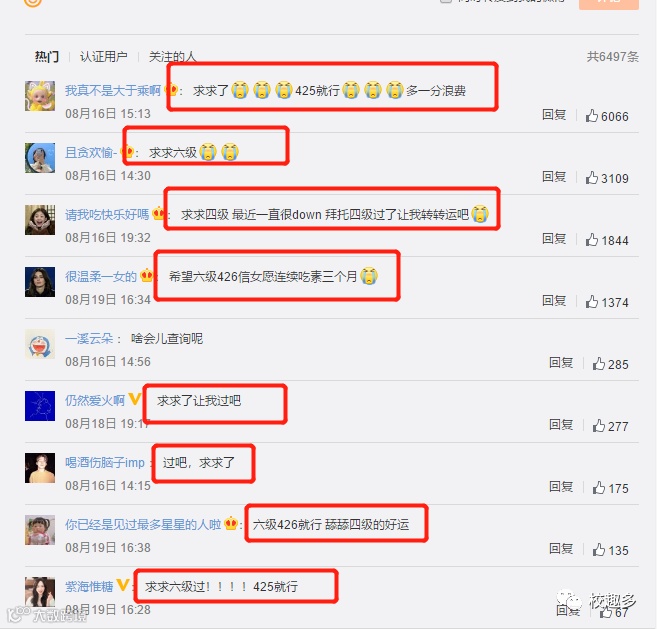Tap the like icon next to 135
The image size is (657, 629).
pyautogui.click(x=598, y=550)
